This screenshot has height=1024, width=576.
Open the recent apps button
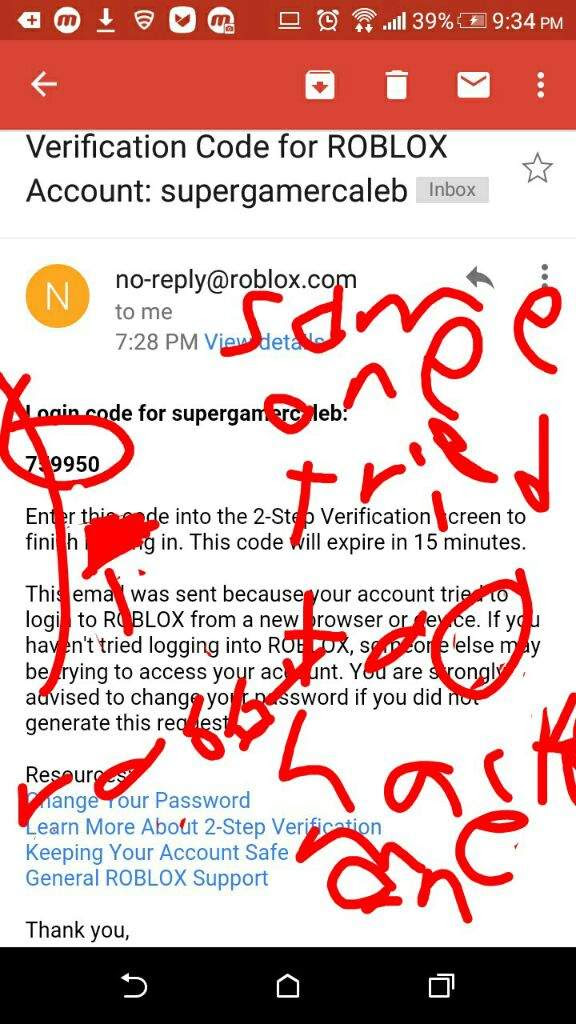tap(441, 985)
